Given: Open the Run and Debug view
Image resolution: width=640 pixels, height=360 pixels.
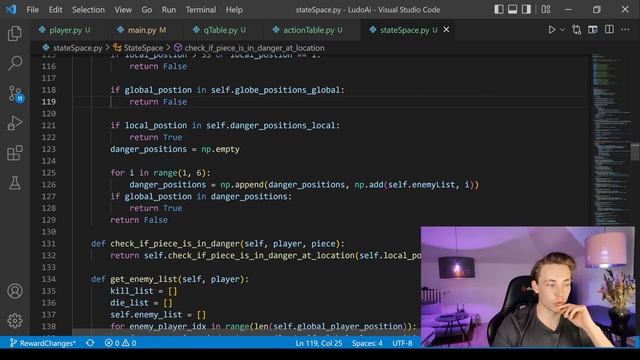Looking at the screenshot, I should pos(15,123).
